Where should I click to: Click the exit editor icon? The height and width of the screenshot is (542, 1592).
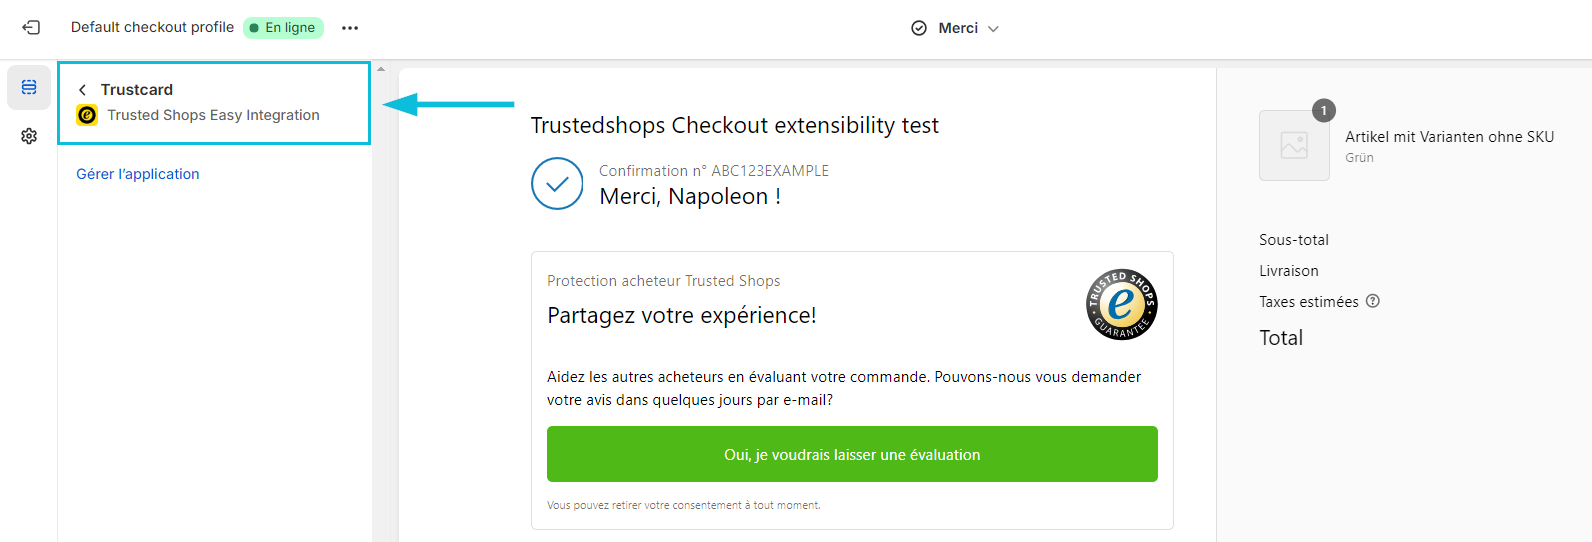[x=31, y=28]
